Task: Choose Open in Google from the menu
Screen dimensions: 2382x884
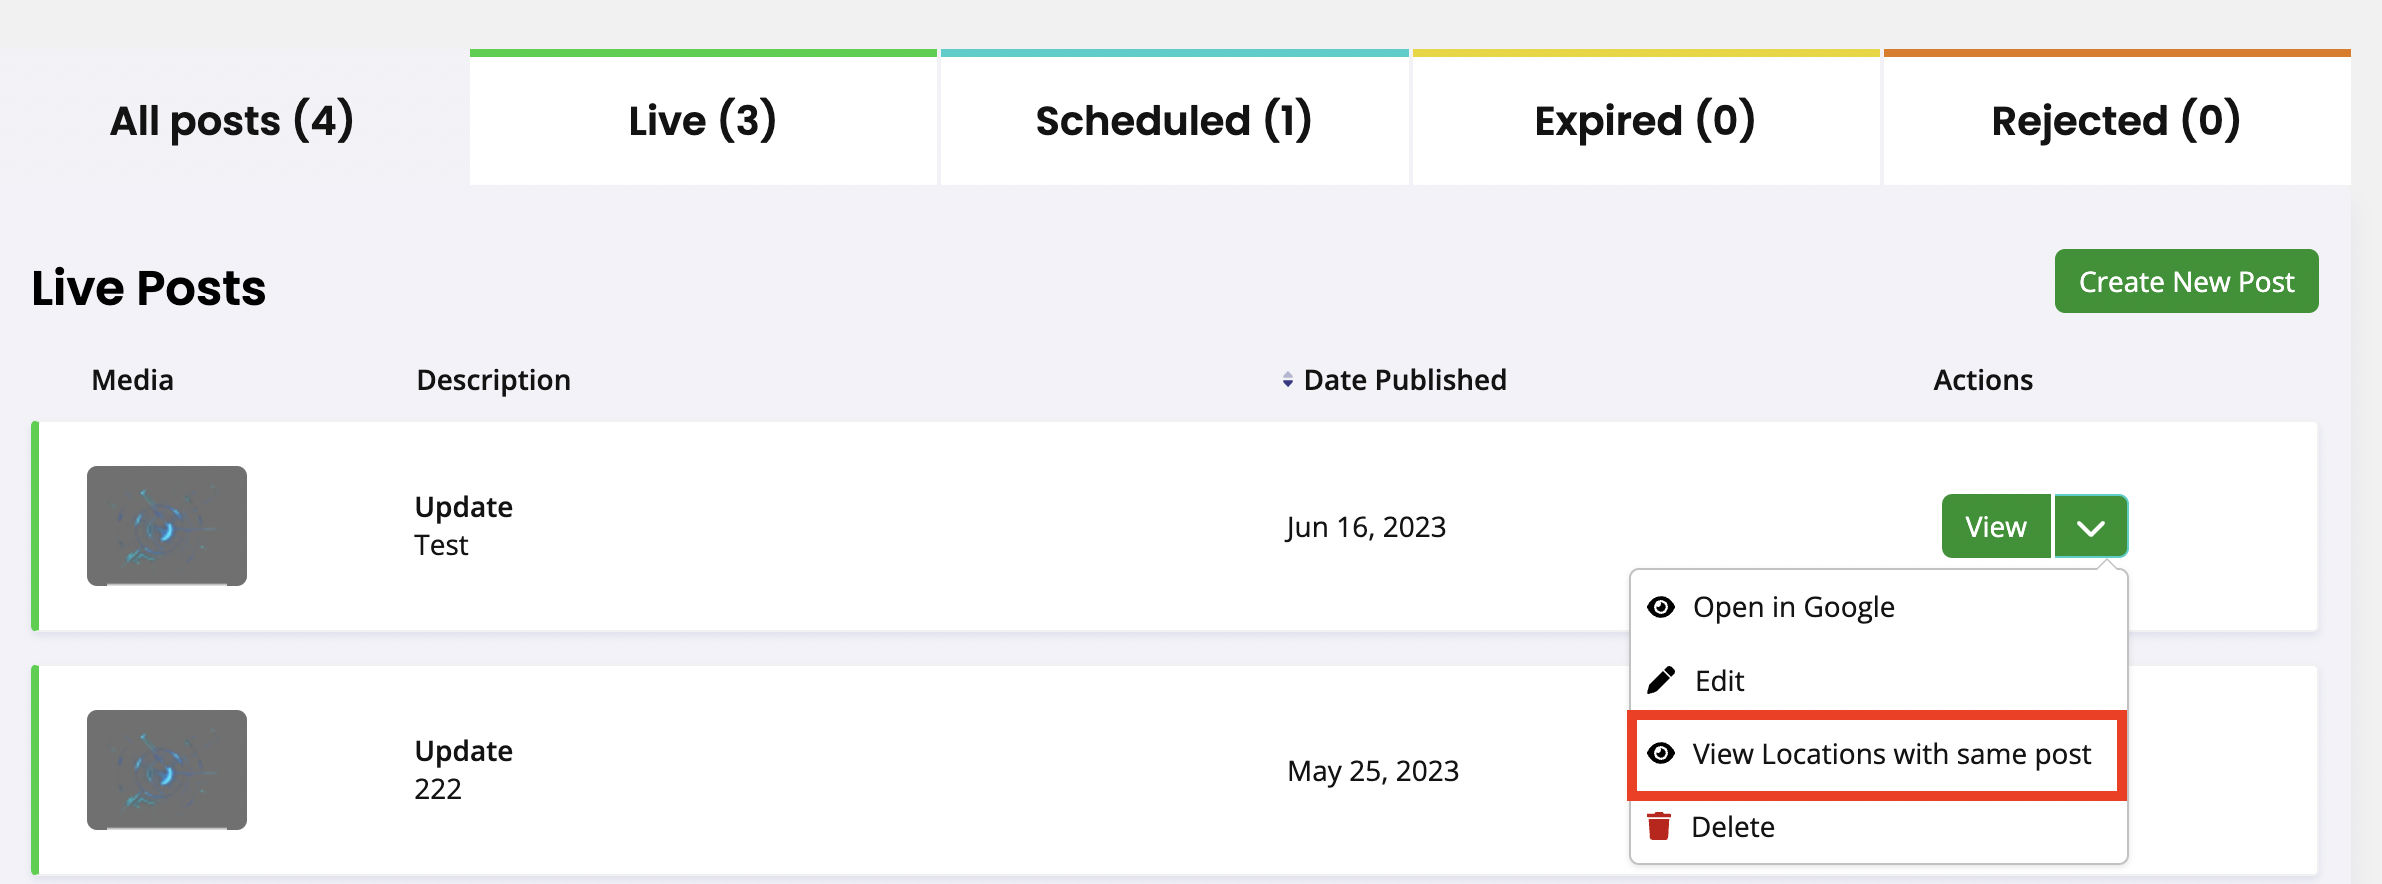Action: point(1793,607)
